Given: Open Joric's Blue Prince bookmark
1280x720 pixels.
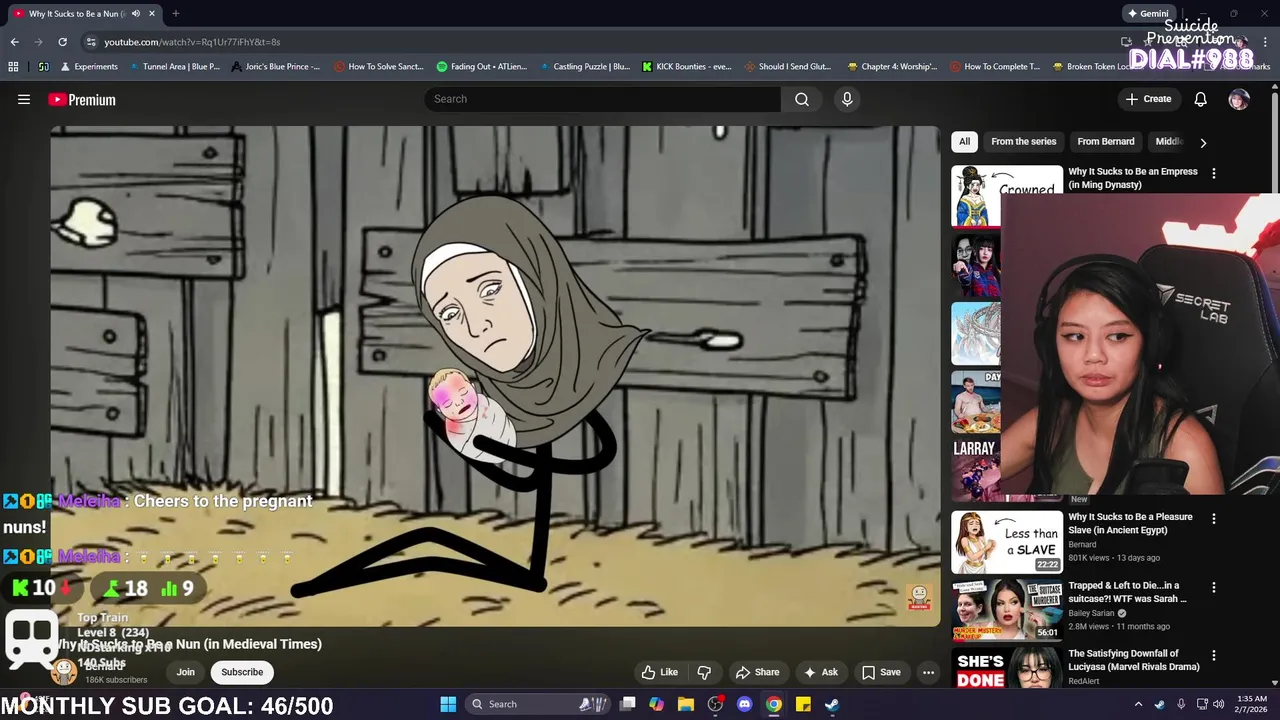Looking at the screenshot, I should [x=275, y=67].
